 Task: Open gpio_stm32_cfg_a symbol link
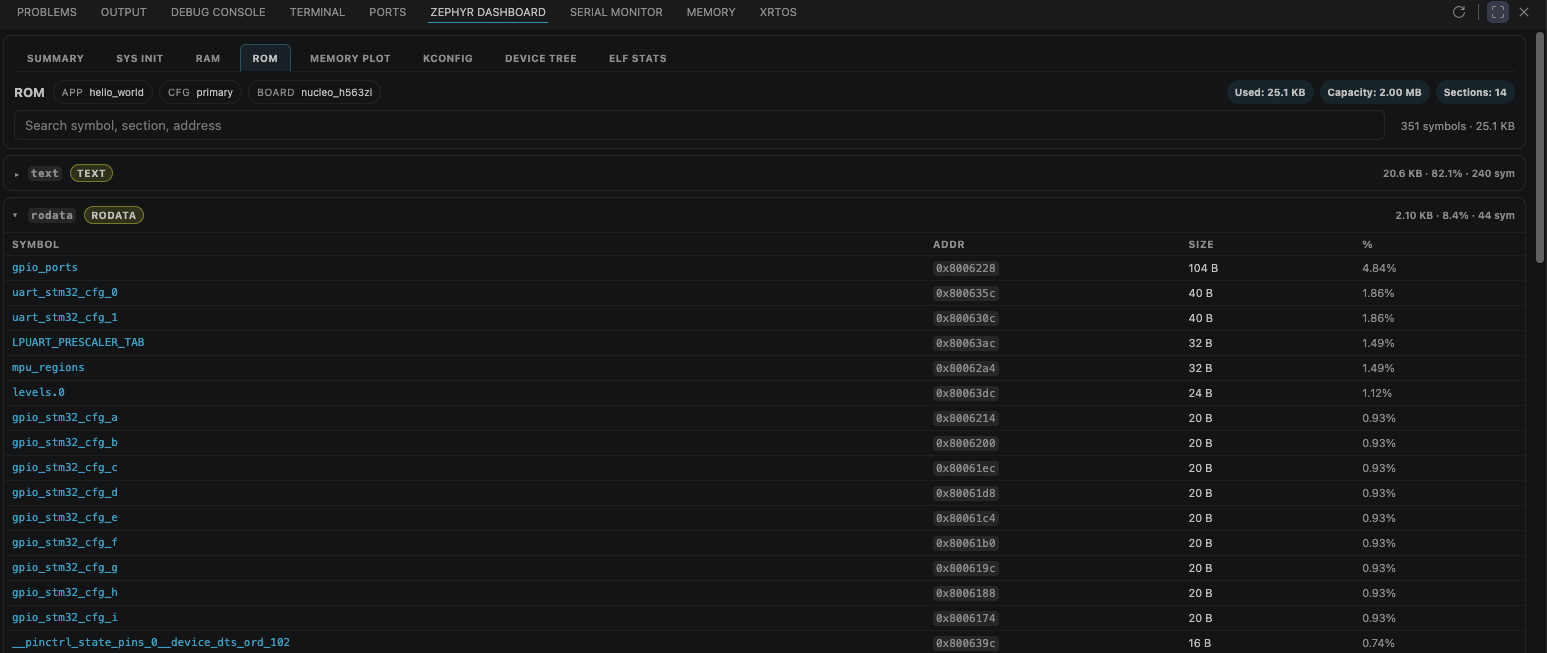coord(65,418)
